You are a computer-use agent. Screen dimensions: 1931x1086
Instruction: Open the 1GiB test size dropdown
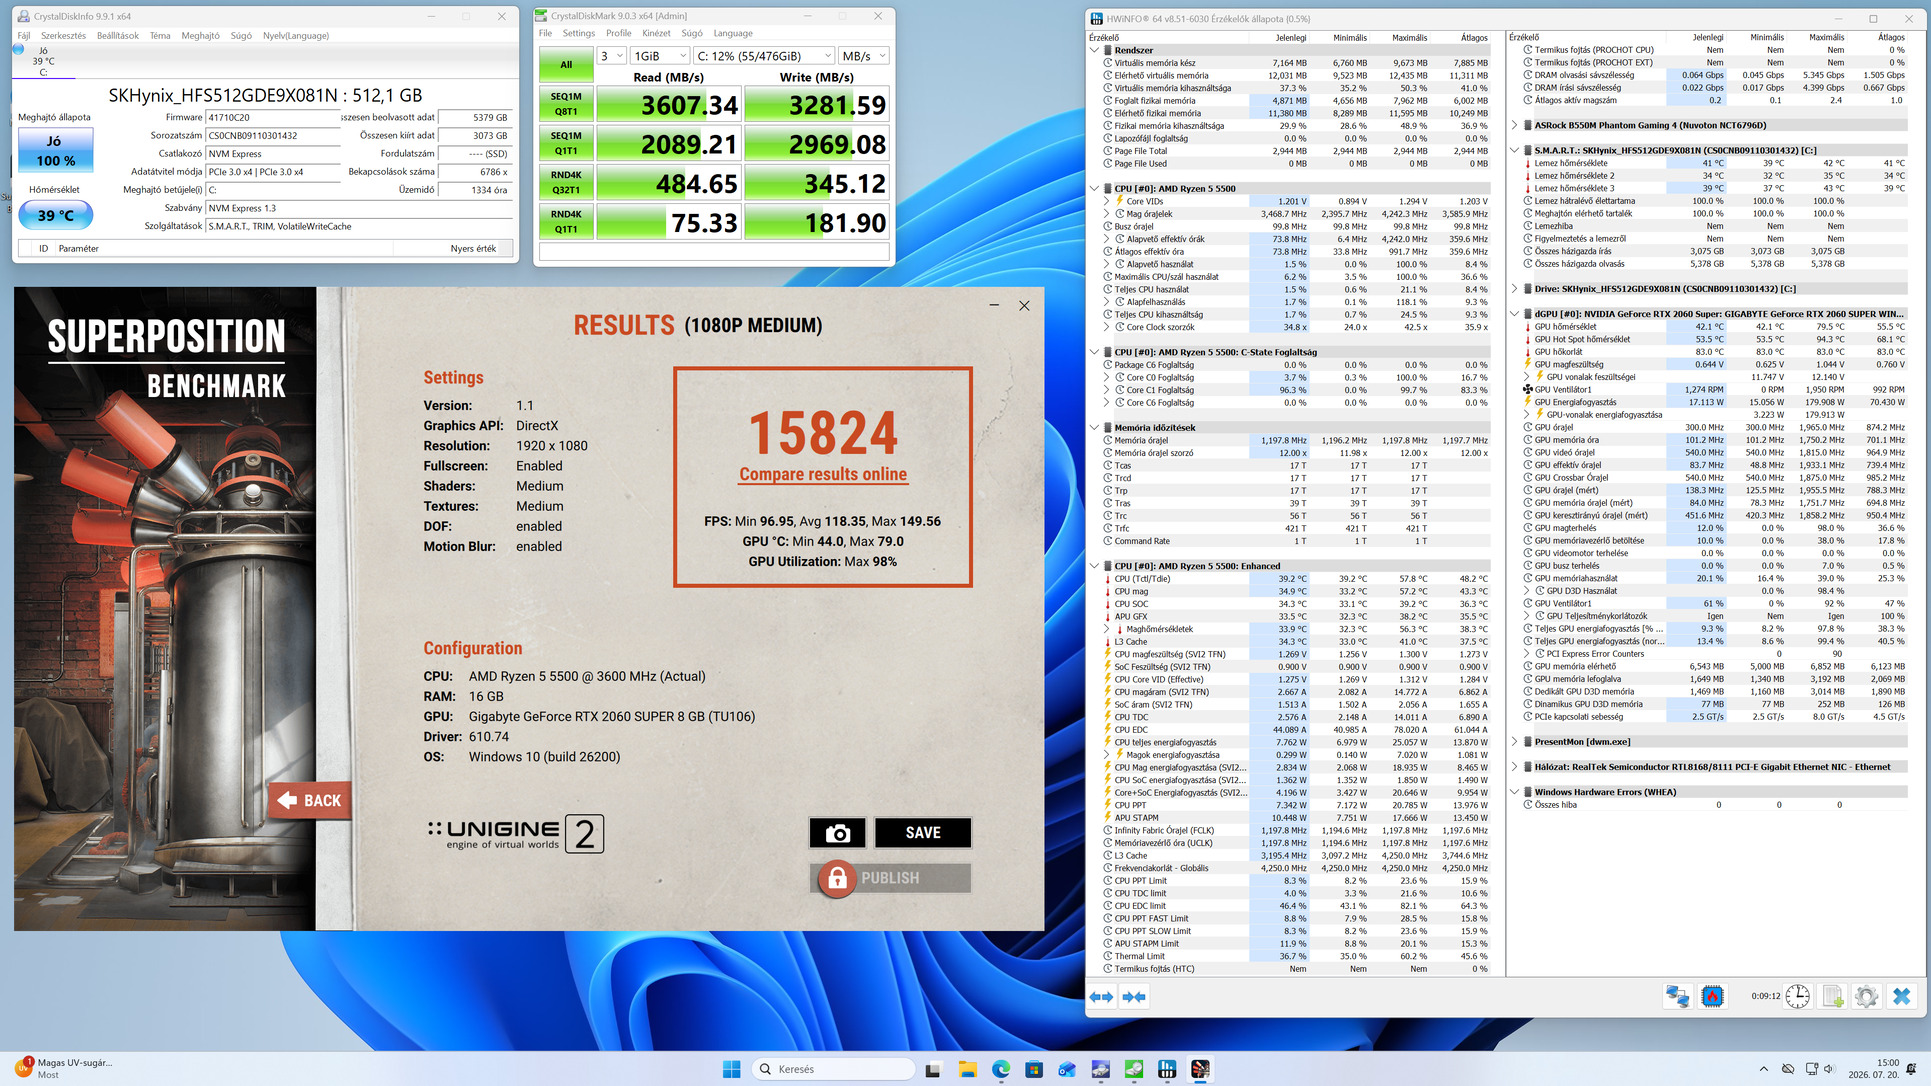[x=660, y=56]
